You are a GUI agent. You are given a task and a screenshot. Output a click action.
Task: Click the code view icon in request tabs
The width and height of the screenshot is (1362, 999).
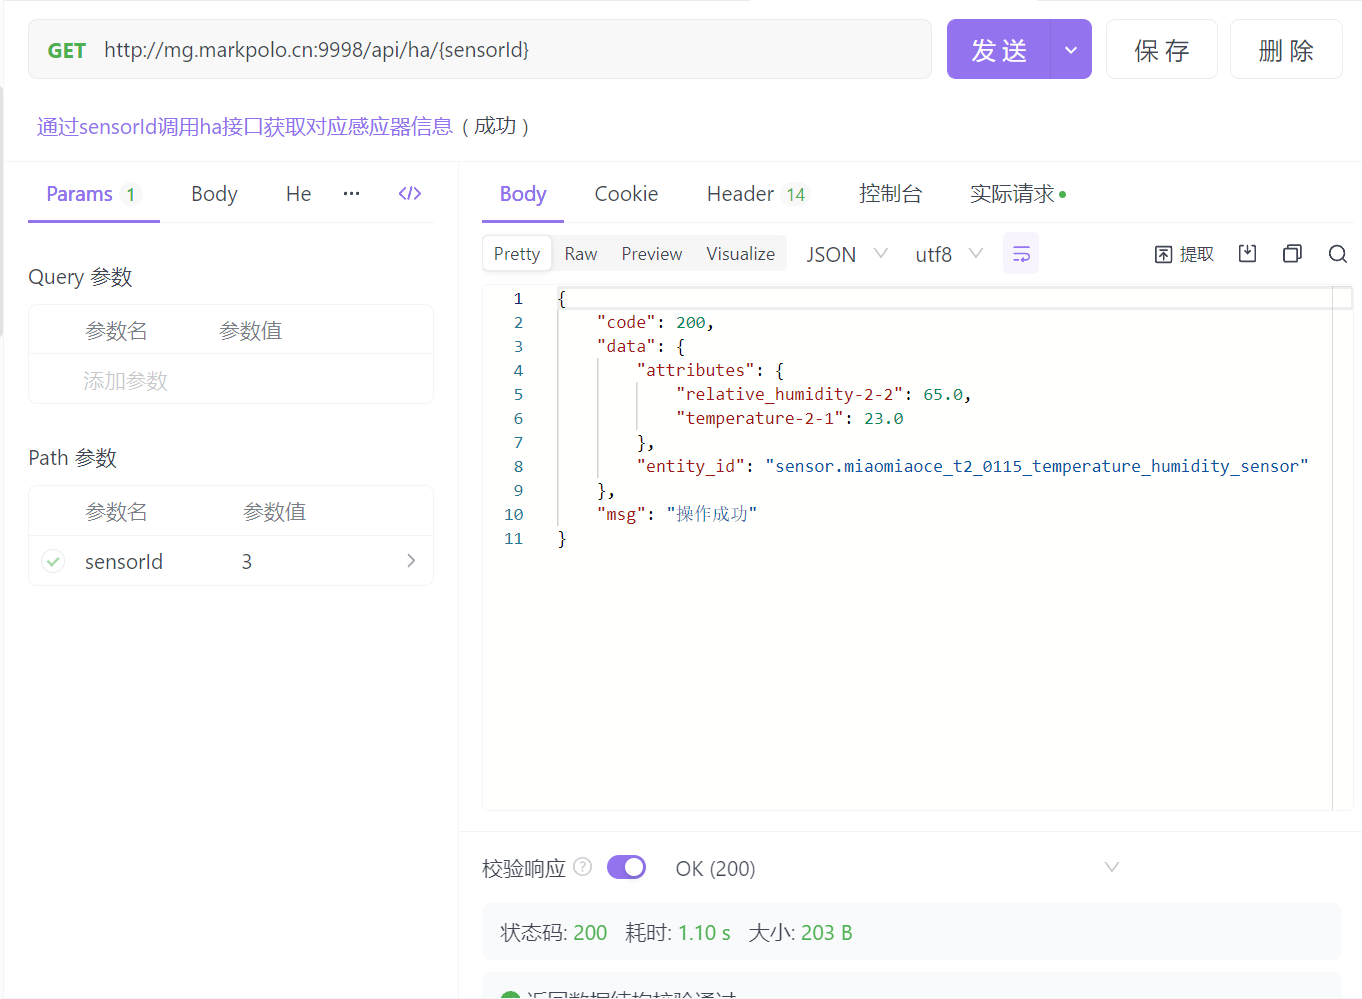coord(410,194)
